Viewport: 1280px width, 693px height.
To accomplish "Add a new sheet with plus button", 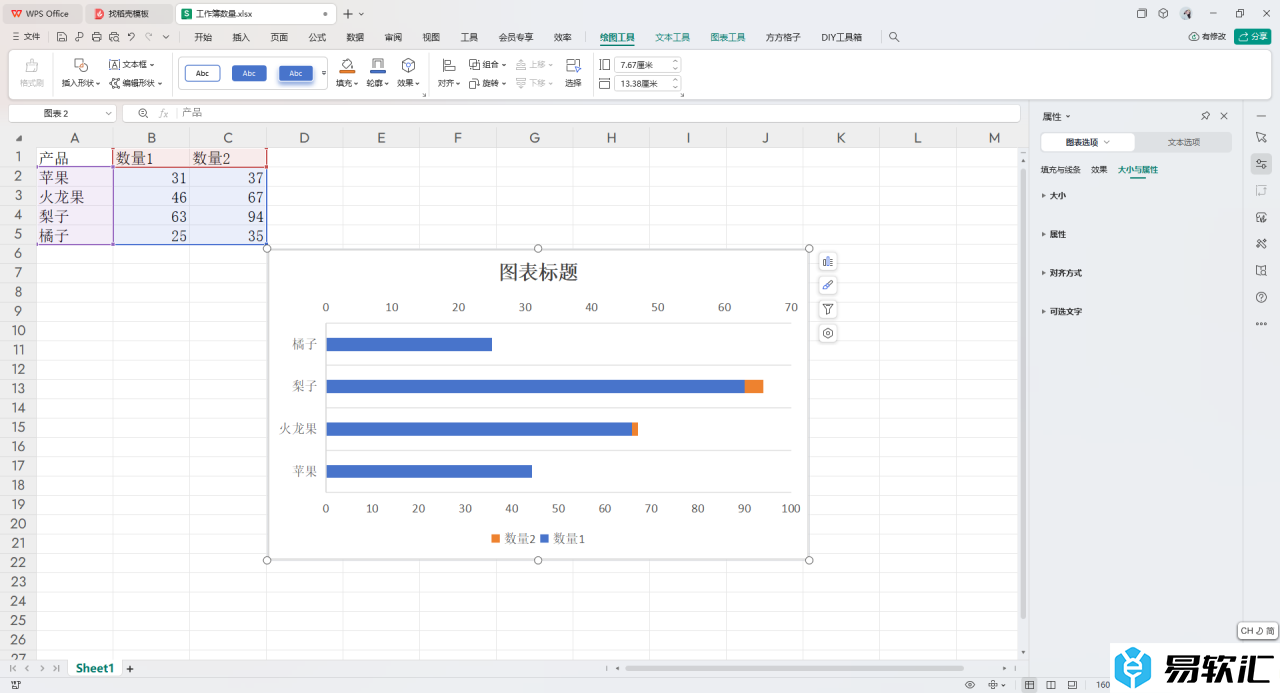I will (130, 668).
